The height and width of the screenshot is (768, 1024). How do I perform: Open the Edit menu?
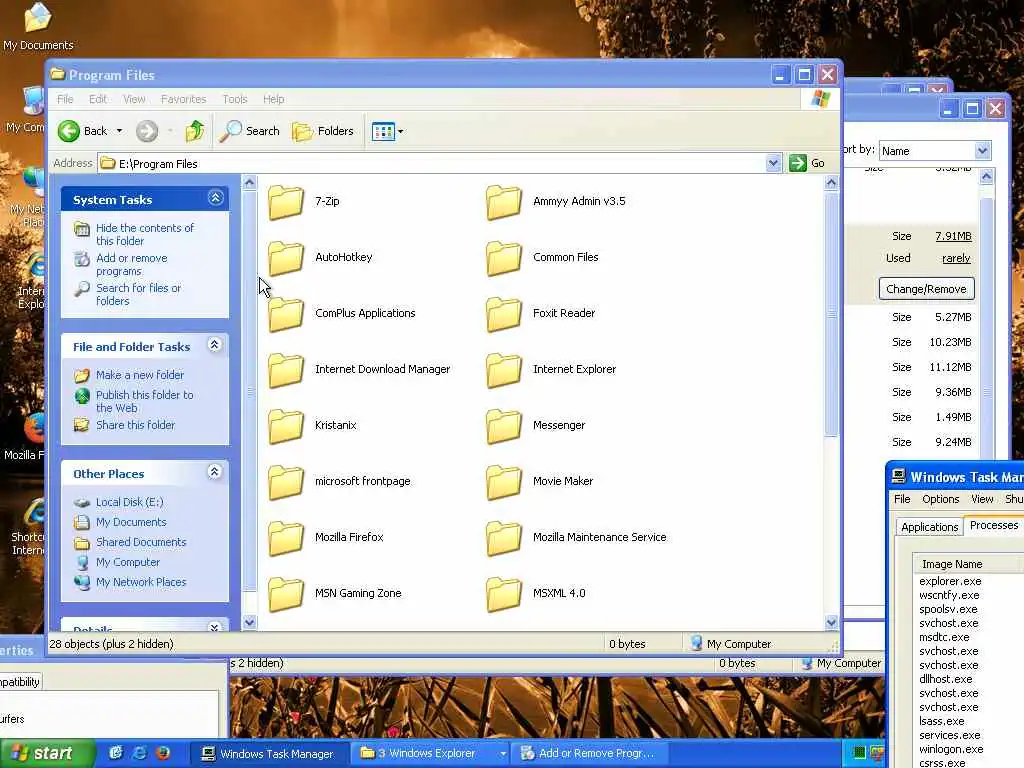tap(98, 99)
